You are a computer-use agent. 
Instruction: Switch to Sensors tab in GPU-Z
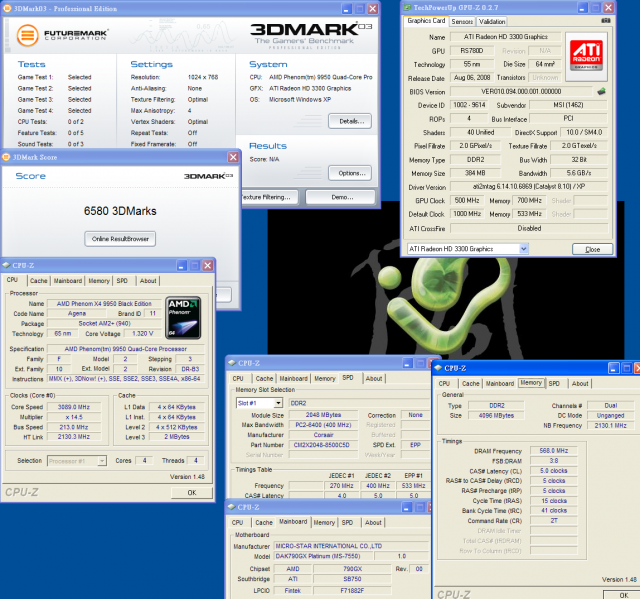point(462,22)
